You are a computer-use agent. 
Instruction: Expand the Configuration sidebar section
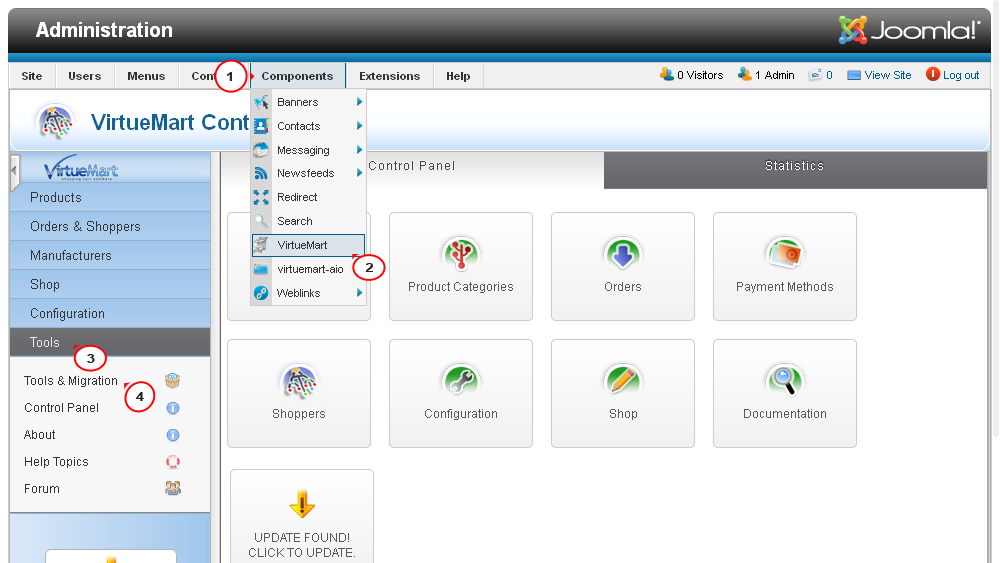click(110, 314)
